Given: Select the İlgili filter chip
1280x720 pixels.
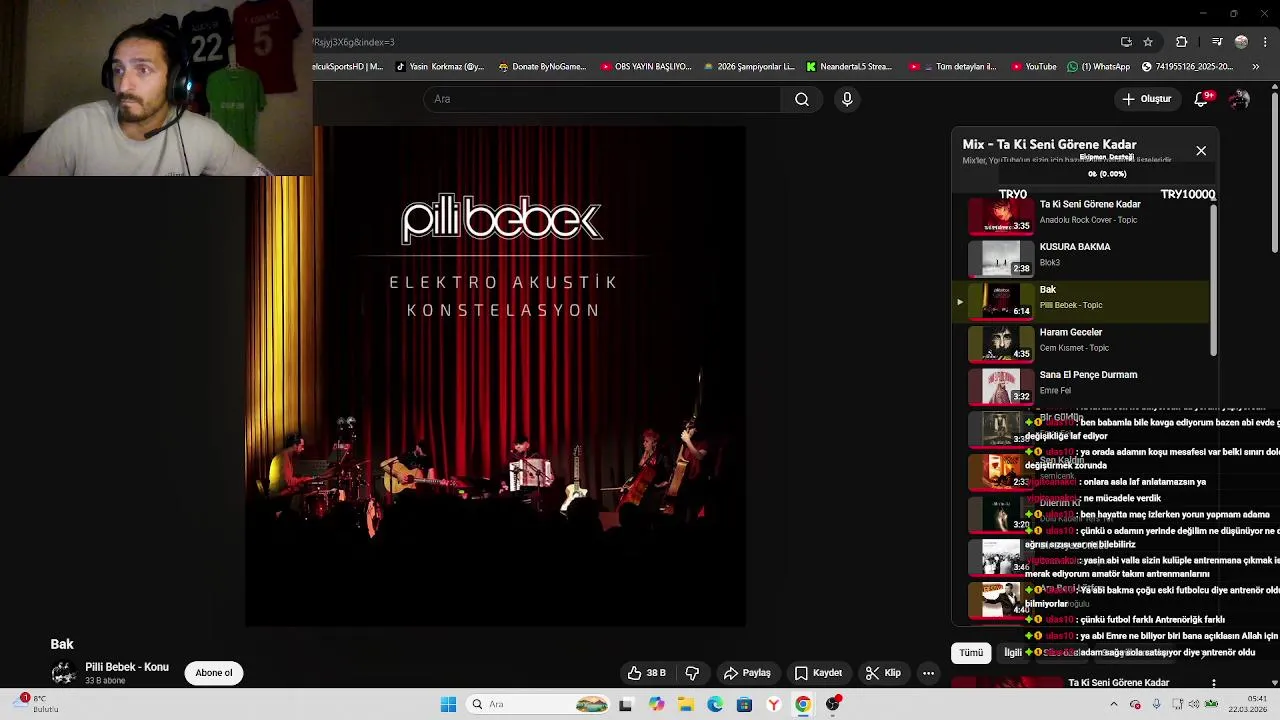Looking at the screenshot, I should pos(1013,653).
